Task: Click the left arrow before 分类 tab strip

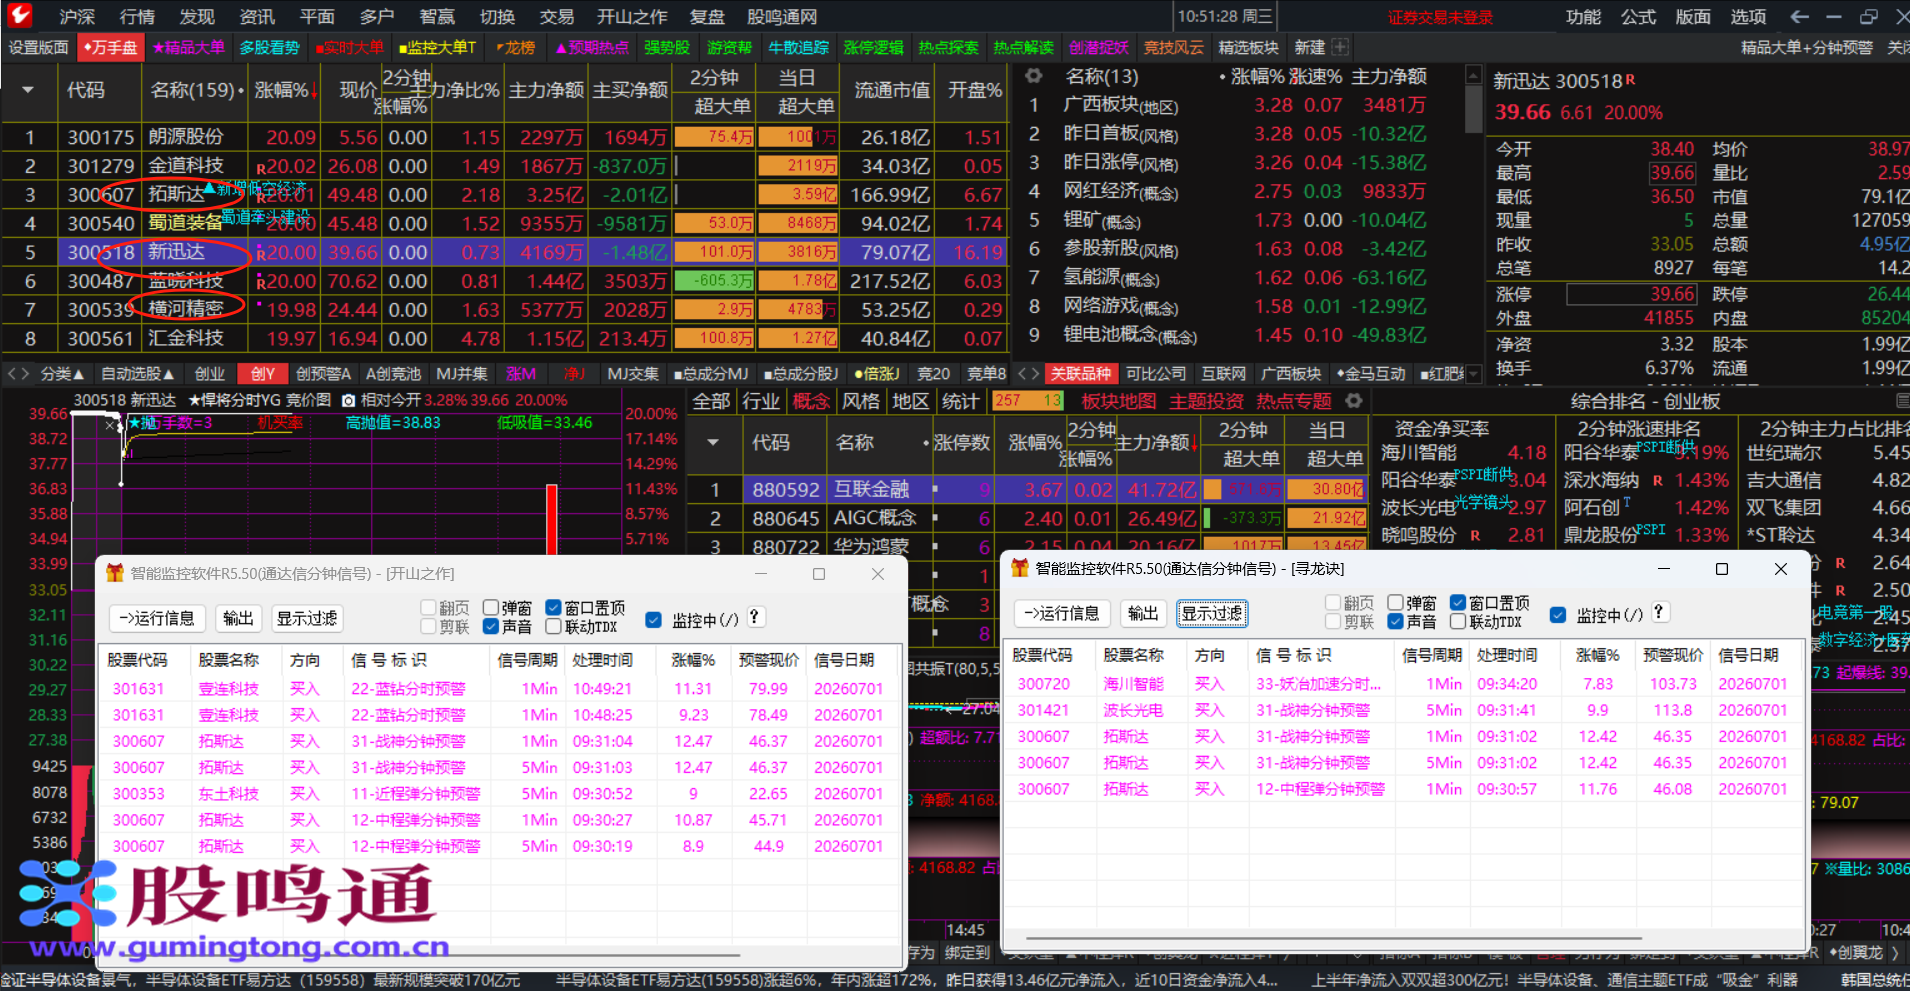Action: click(x=12, y=374)
